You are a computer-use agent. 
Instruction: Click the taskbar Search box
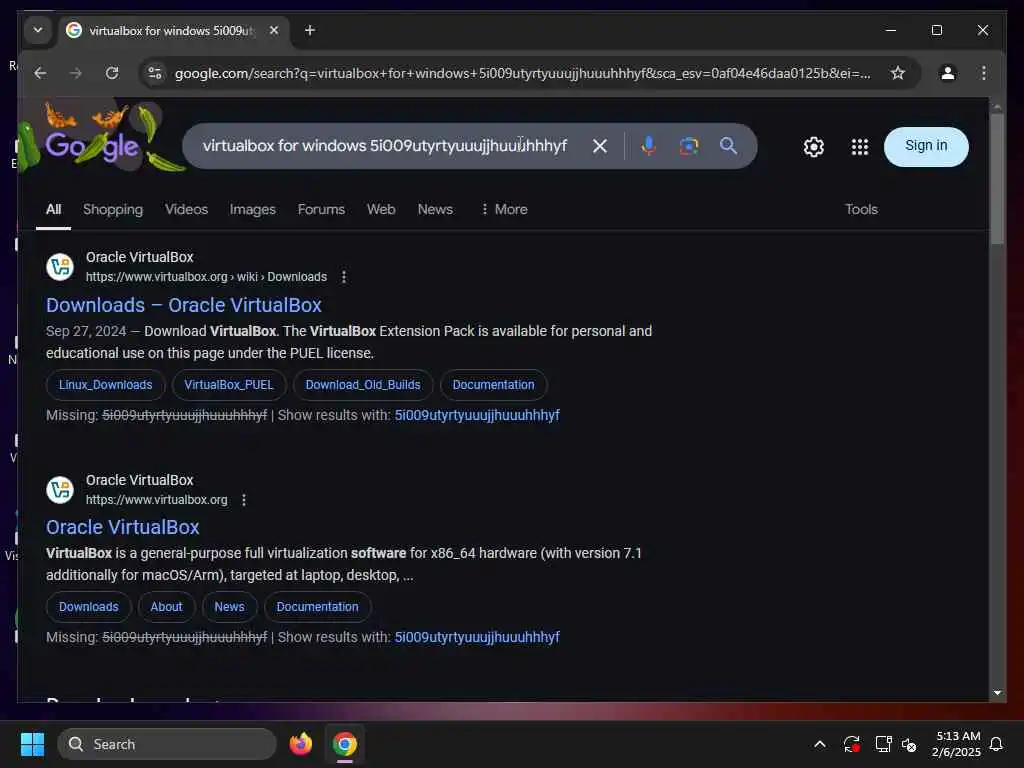click(x=167, y=744)
